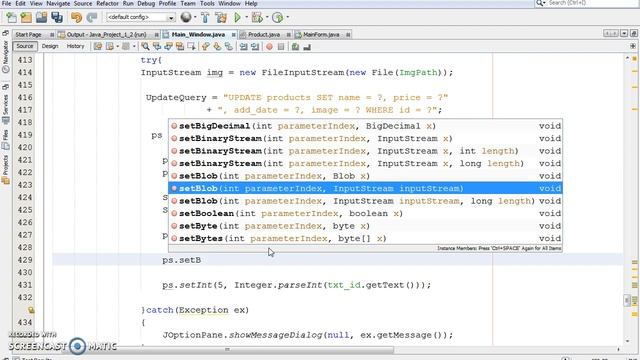
Task: Toggle Bookmark icon in editor toolbar
Action: click(x=229, y=47)
